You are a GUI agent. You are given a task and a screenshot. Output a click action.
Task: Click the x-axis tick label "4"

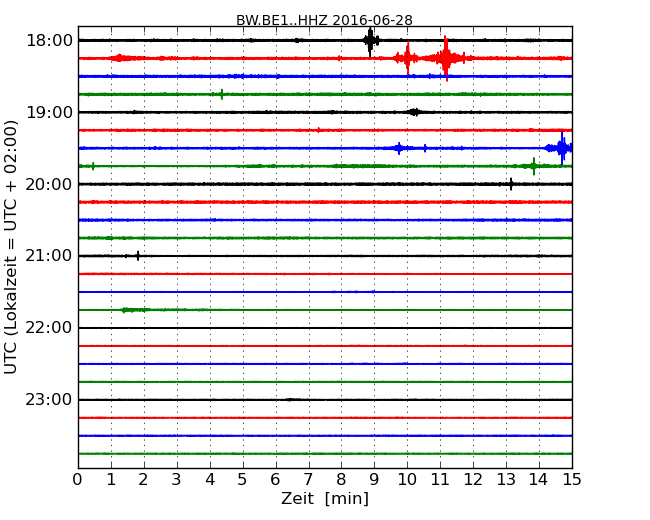[210, 480]
